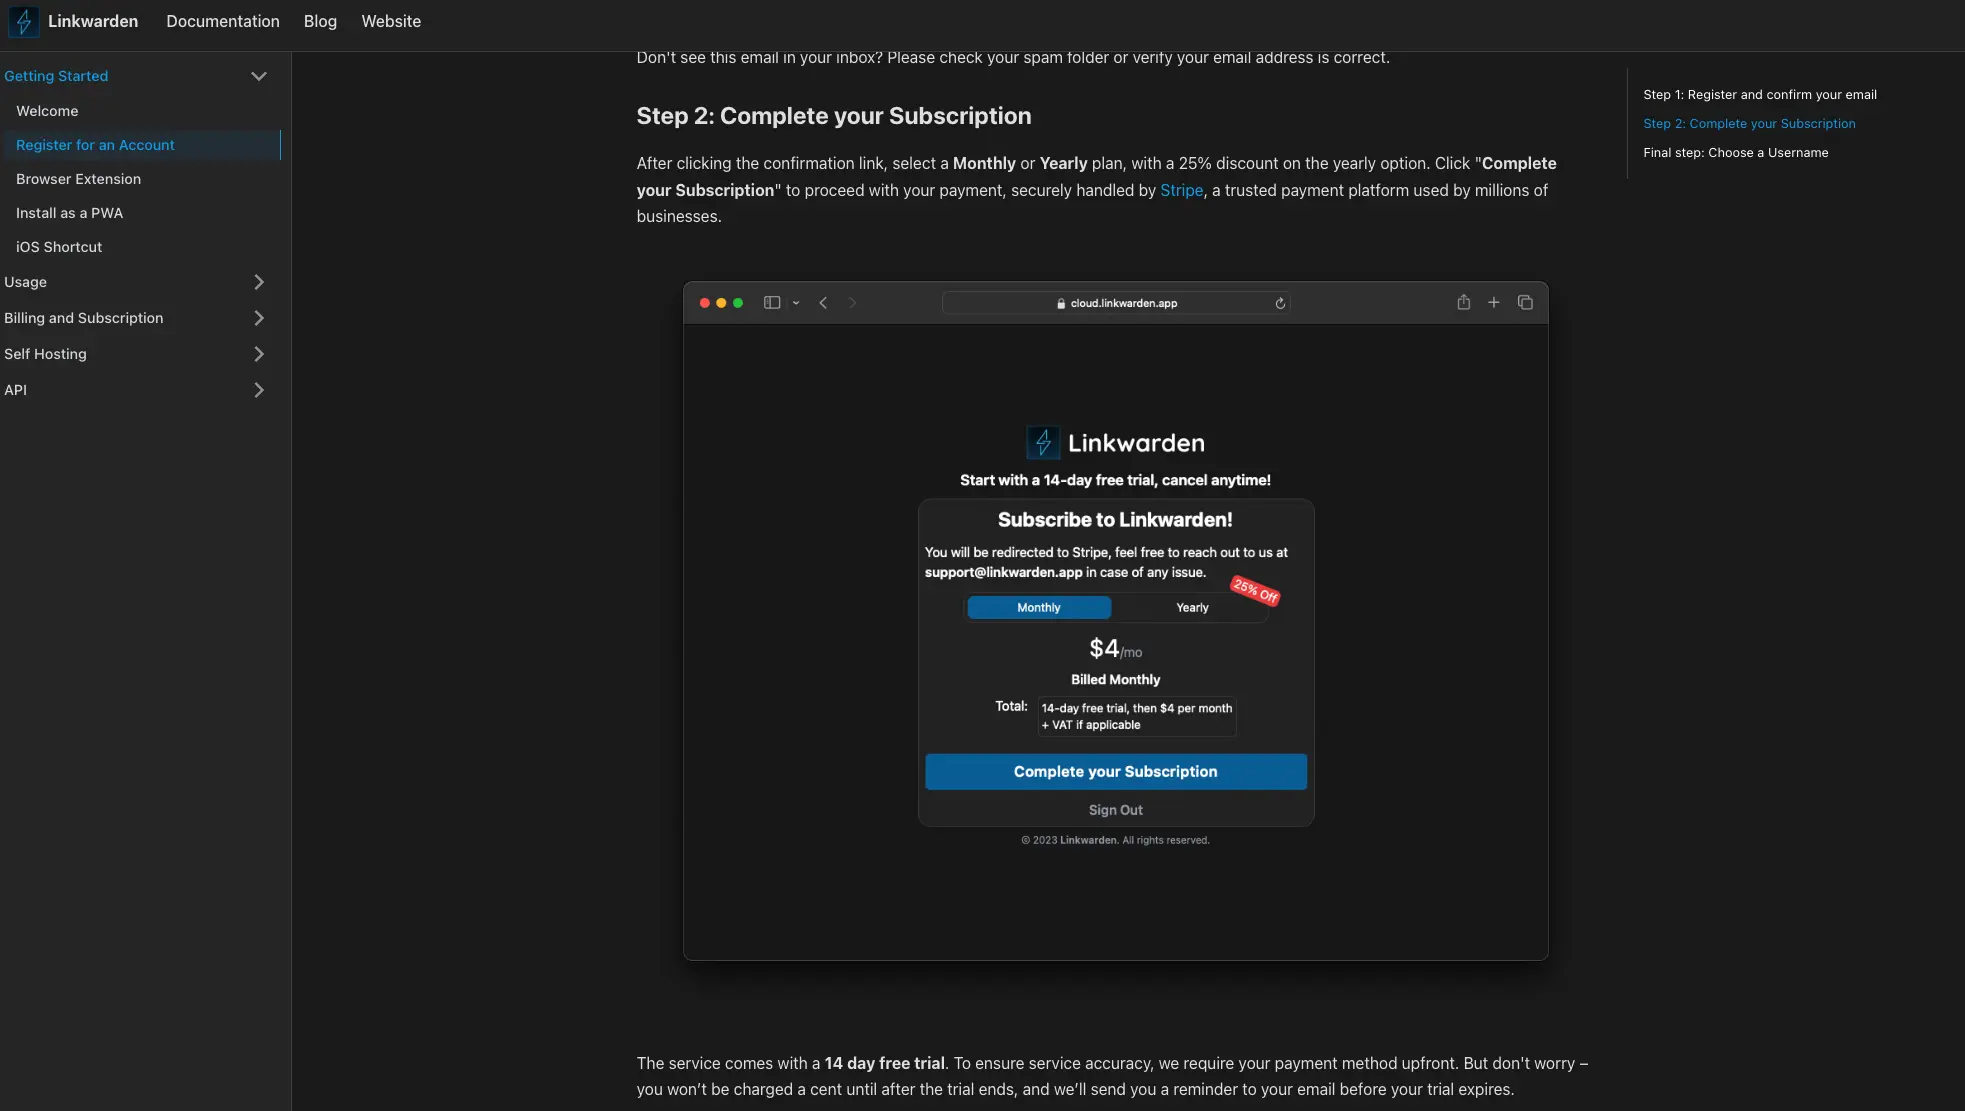
Task: Collapse the Getting Started section
Action: 258,76
